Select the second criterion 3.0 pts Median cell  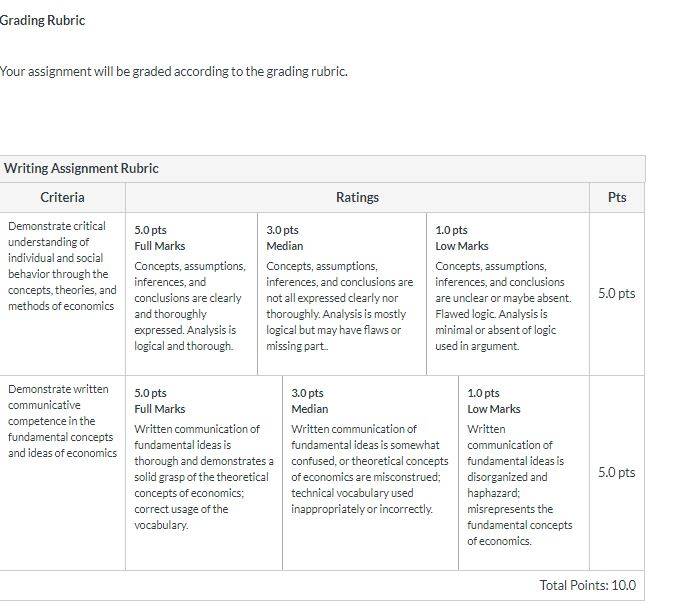370,473
